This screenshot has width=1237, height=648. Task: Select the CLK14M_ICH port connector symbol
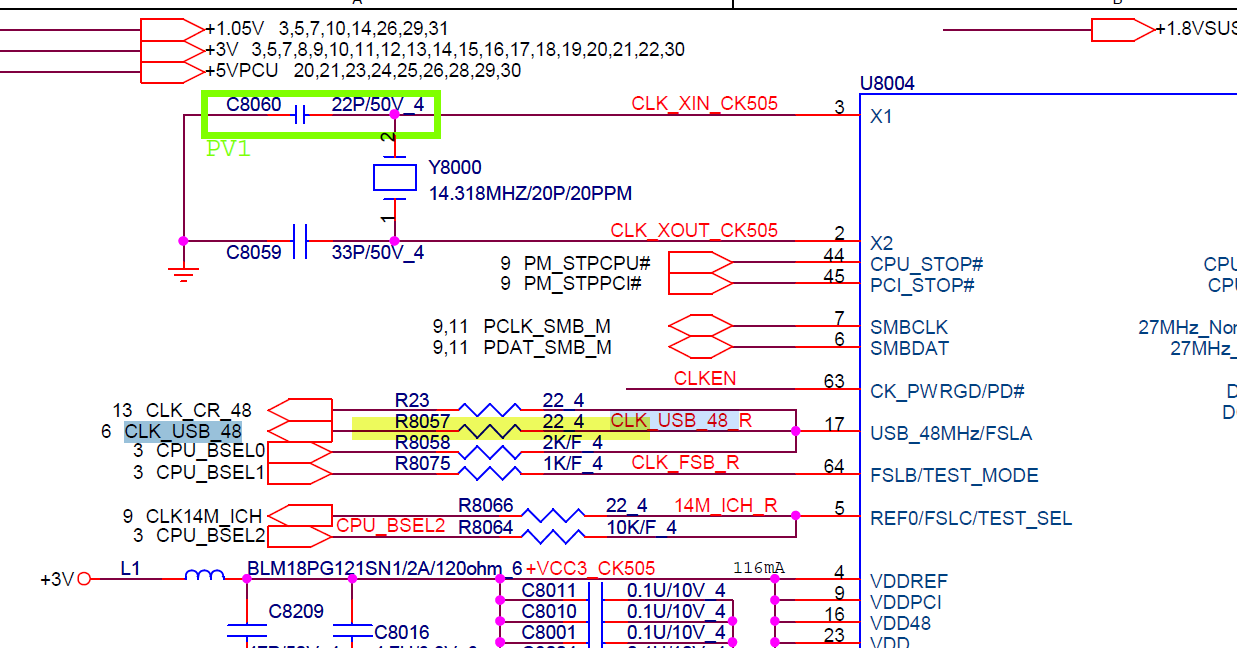pos(301,516)
